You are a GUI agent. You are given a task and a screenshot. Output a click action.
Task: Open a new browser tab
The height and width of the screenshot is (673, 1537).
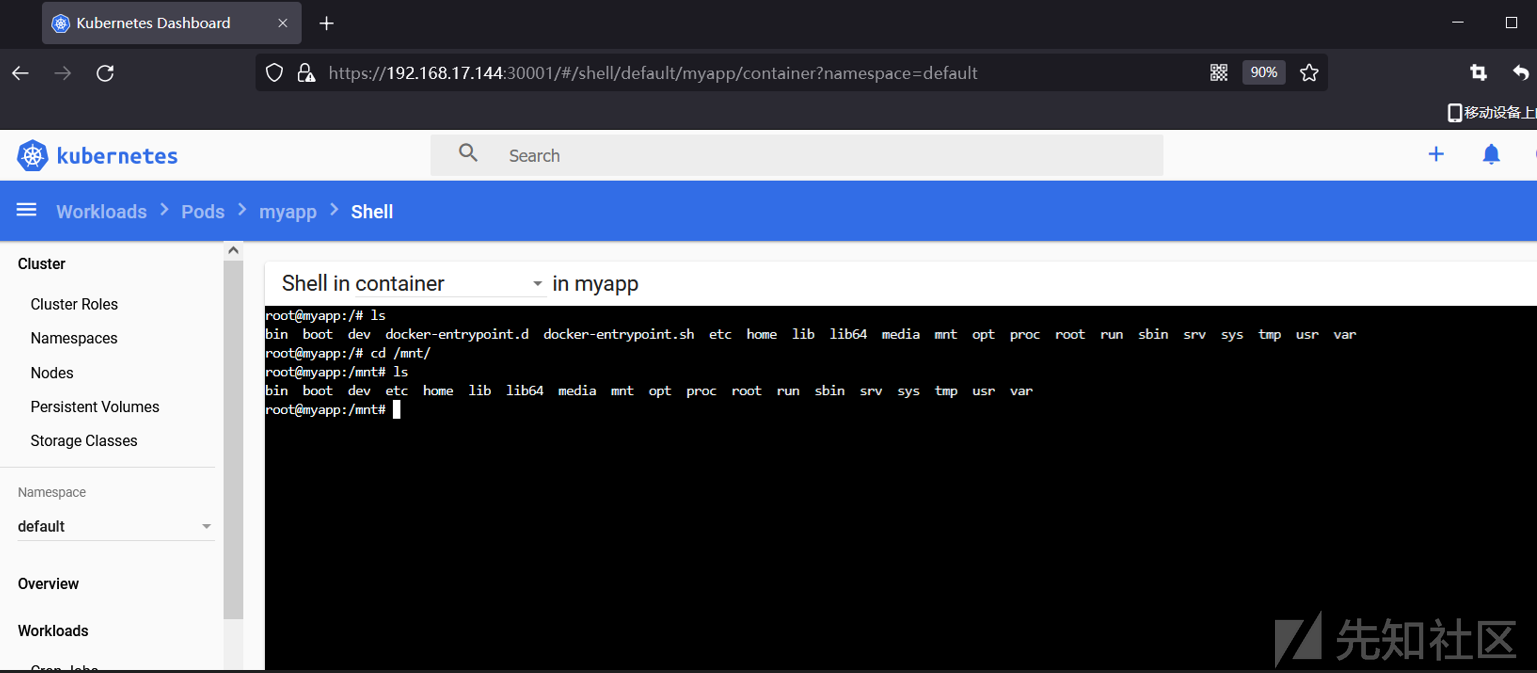(326, 23)
